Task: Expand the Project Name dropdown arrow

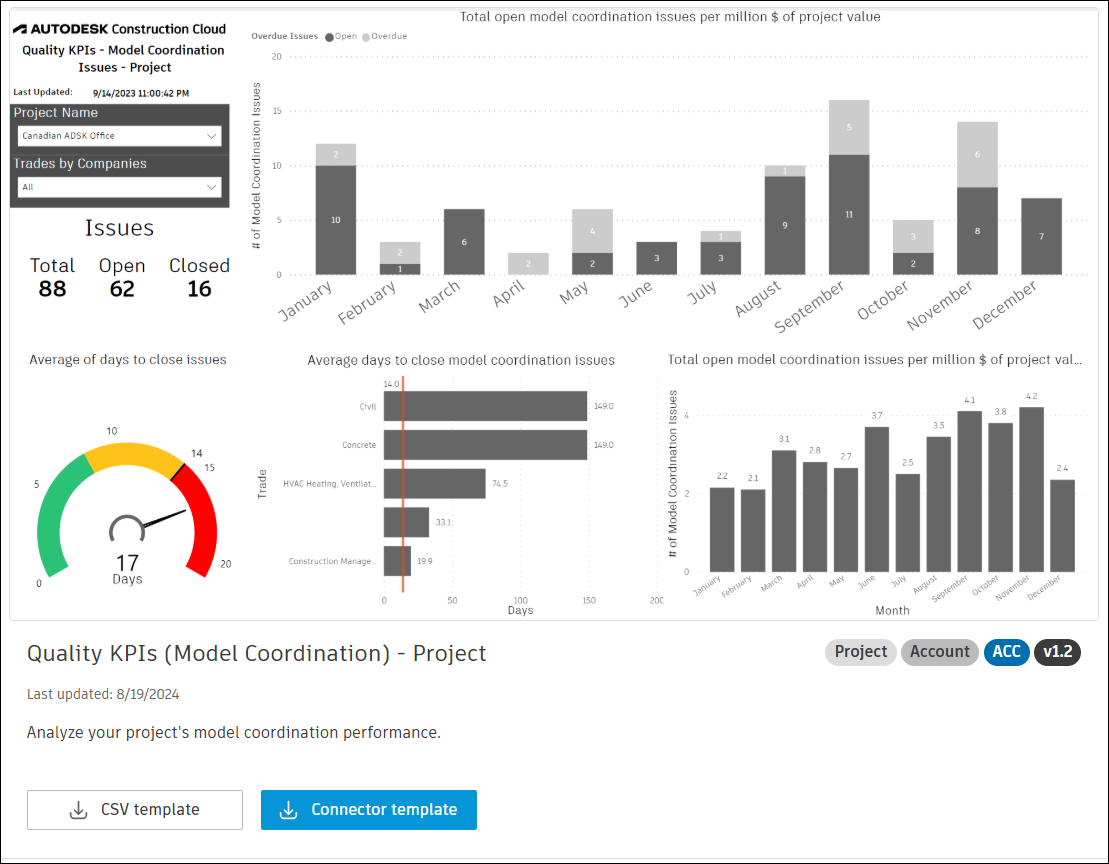Action: click(x=211, y=136)
